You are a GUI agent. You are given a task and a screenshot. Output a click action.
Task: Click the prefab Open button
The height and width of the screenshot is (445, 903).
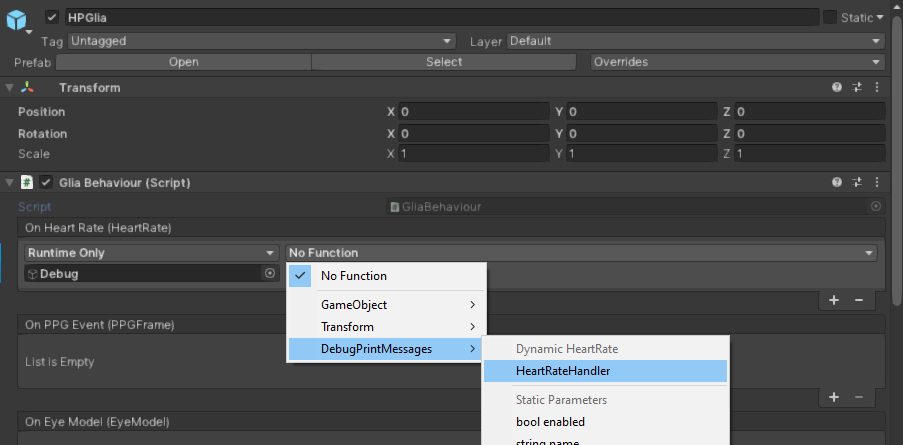[183, 62]
